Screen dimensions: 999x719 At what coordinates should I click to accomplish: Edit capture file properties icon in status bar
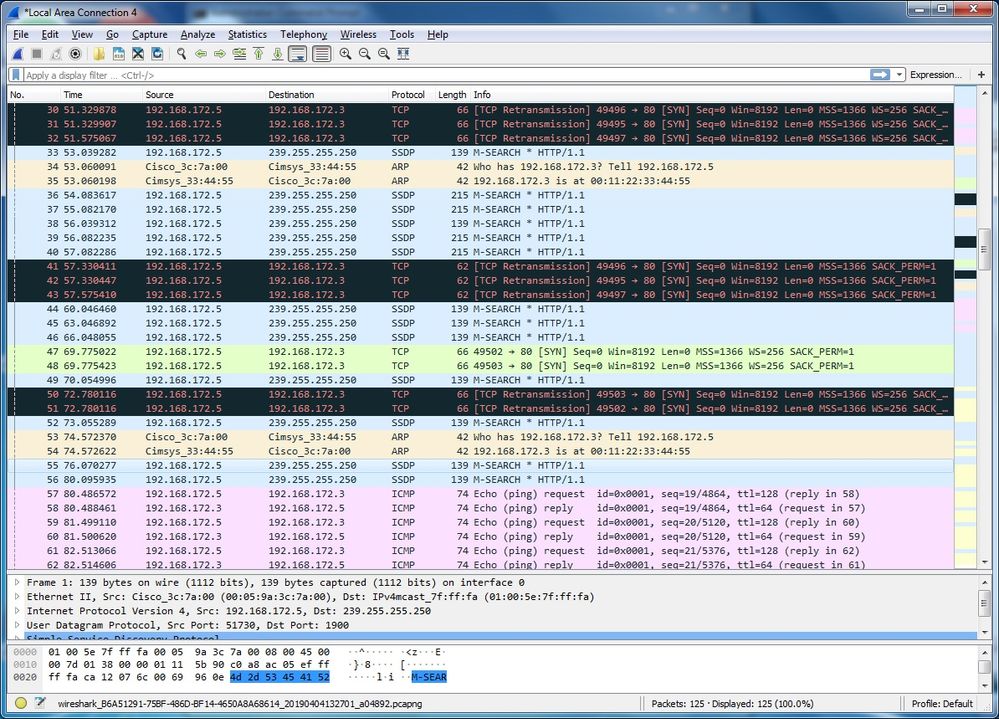40,703
